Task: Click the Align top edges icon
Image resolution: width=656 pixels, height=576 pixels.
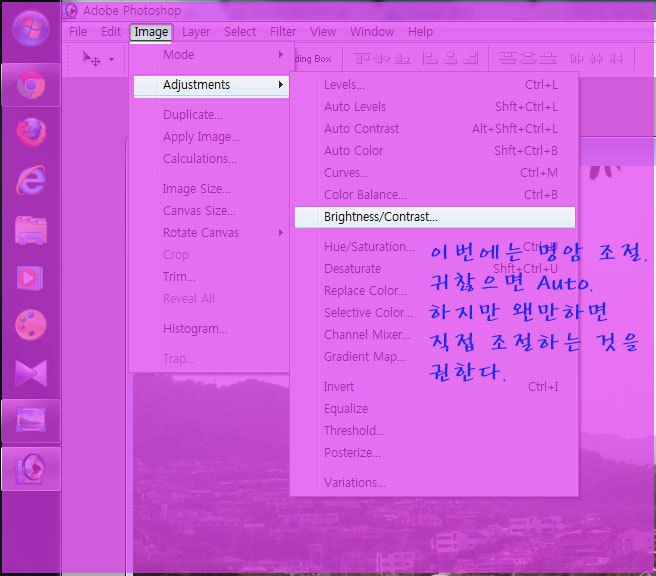Action: click(x=364, y=58)
